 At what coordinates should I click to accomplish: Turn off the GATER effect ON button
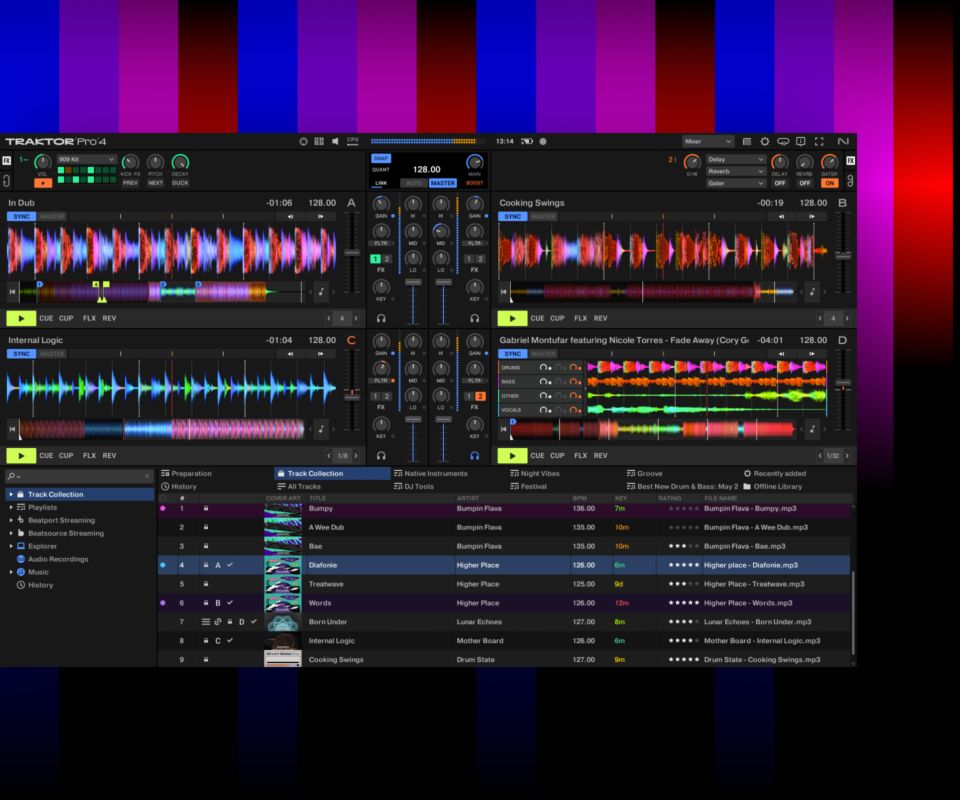point(829,183)
